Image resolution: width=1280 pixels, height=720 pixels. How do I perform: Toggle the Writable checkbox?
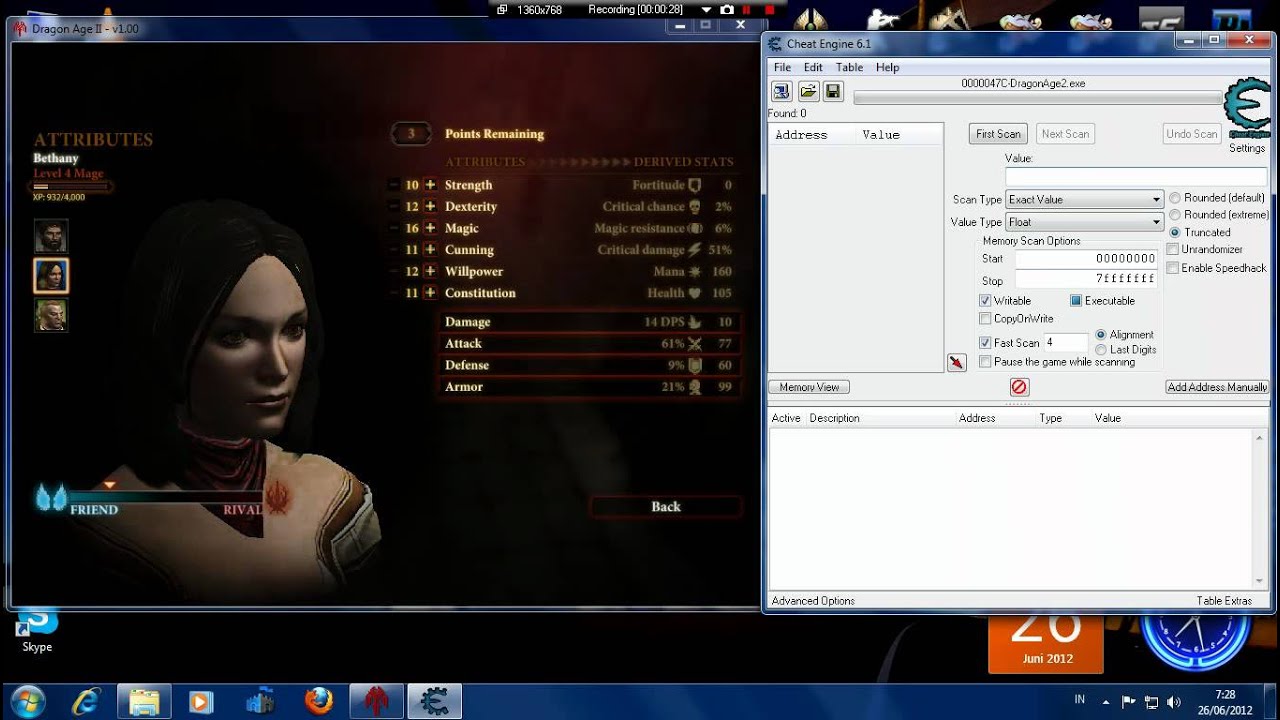986,300
